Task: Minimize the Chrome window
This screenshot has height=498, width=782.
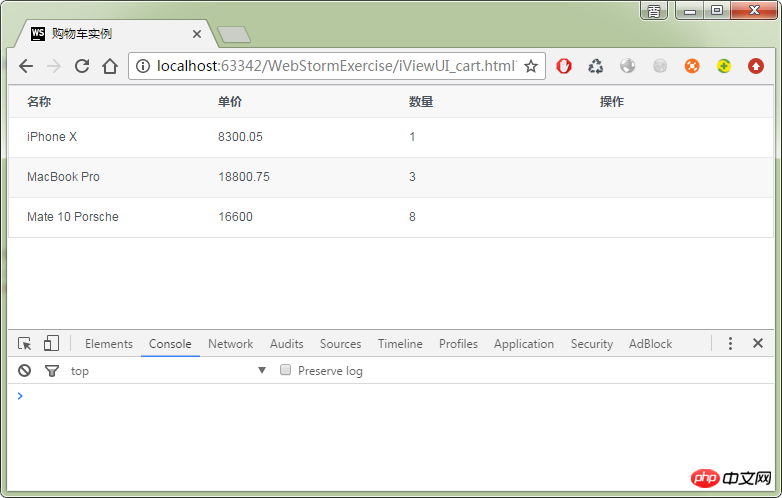Action: click(690, 10)
